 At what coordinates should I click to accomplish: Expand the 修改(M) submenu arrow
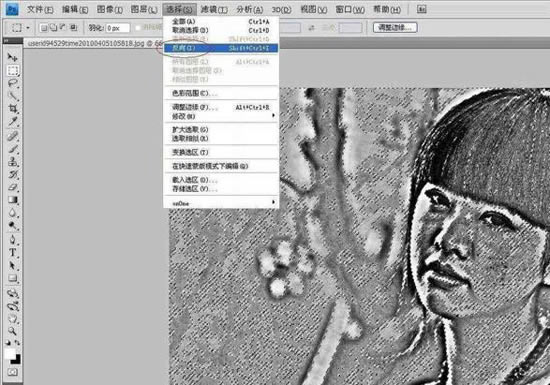pos(273,115)
